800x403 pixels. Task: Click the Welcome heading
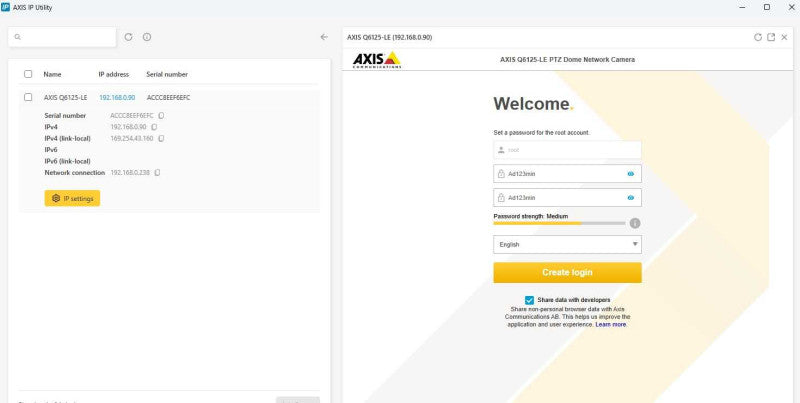[x=534, y=104]
